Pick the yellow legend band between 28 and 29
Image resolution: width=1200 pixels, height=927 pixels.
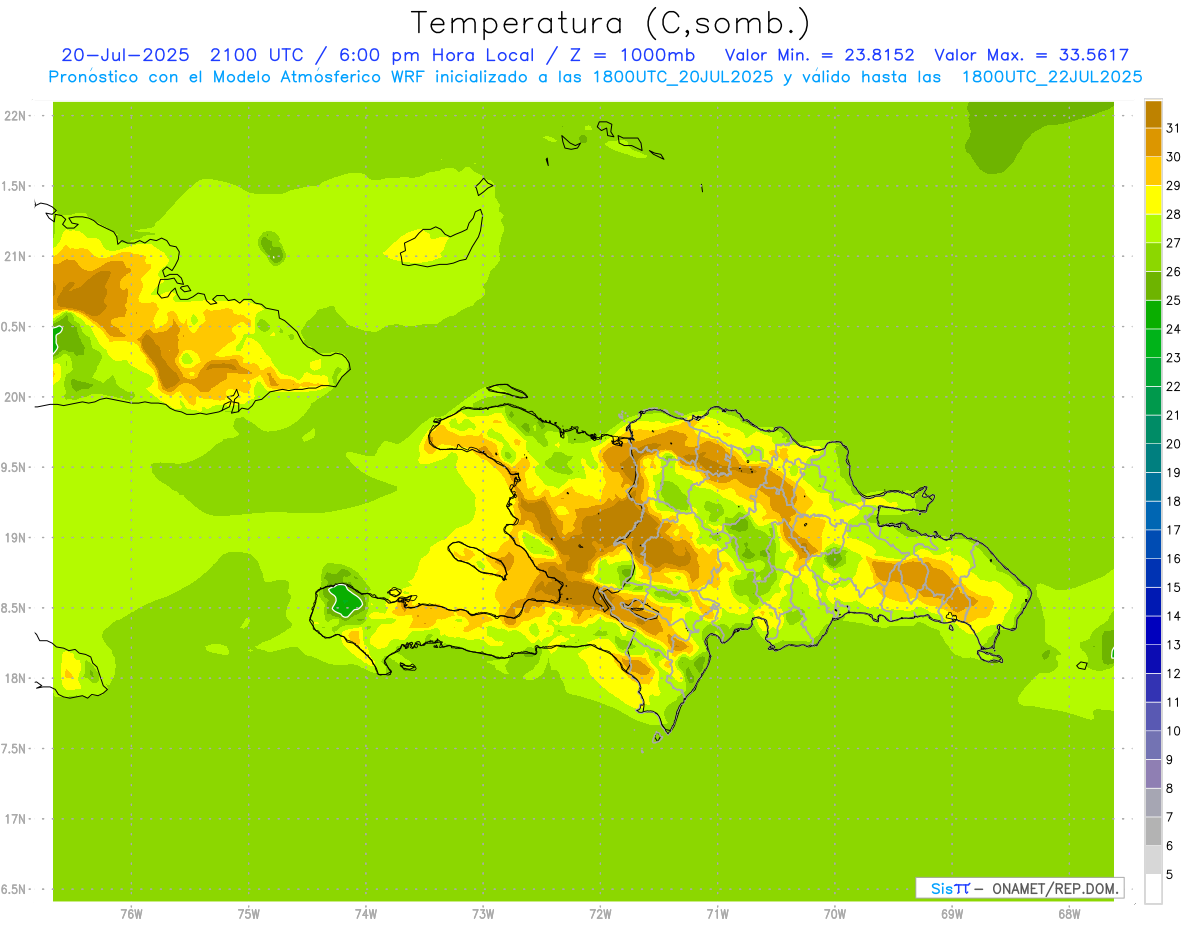pyautogui.click(x=1153, y=200)
